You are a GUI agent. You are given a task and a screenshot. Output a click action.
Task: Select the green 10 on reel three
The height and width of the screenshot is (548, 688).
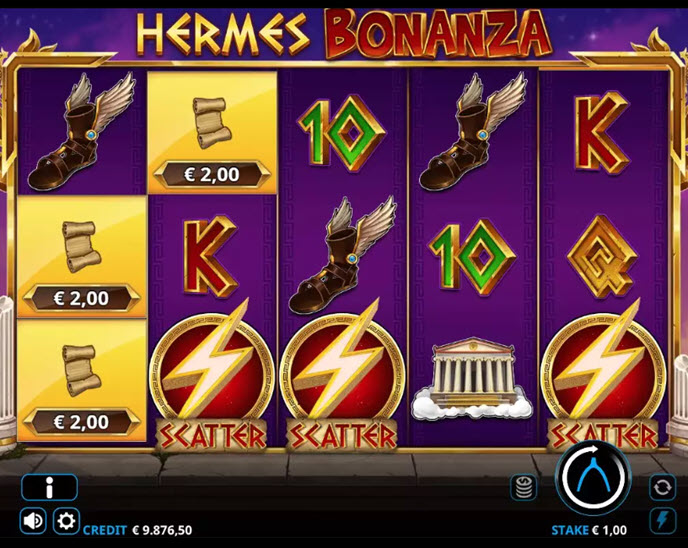pos(341,133)
